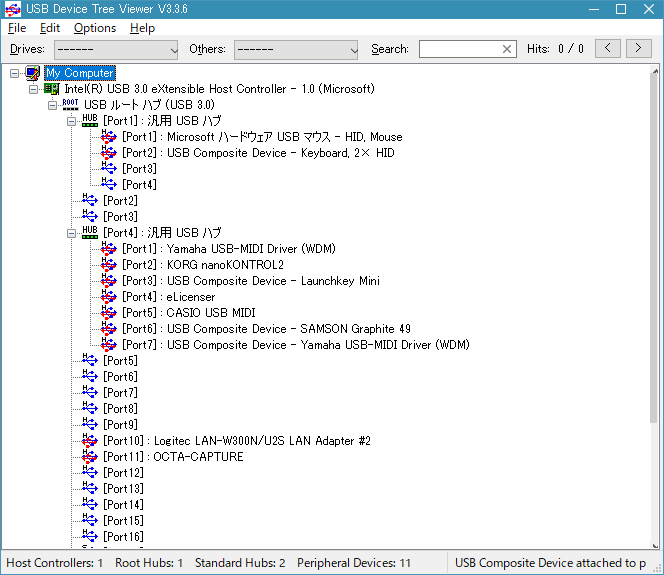
Task: Collapse the Intel USB 3.0 Host Controller node
Action: pos(33,89)
